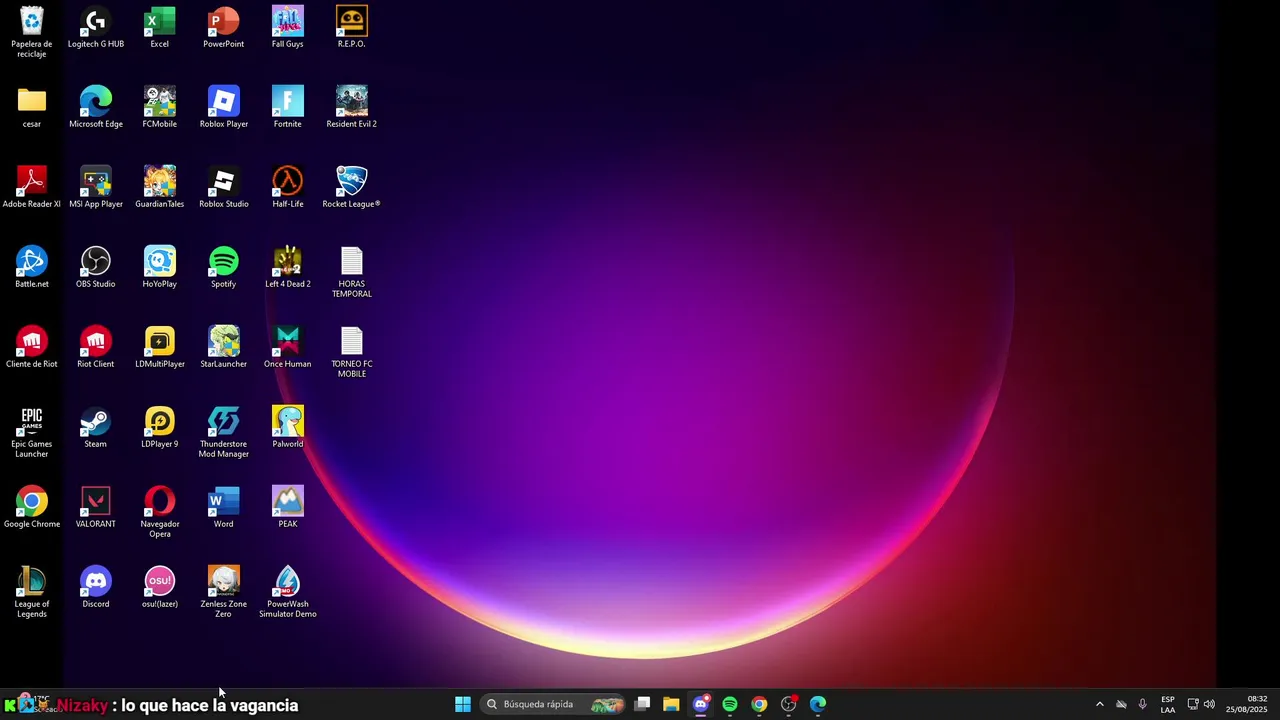Image resolution: width=1280 pixels, height=720 pixels.
Task: Select the Once Human icon
Action: 288,347
